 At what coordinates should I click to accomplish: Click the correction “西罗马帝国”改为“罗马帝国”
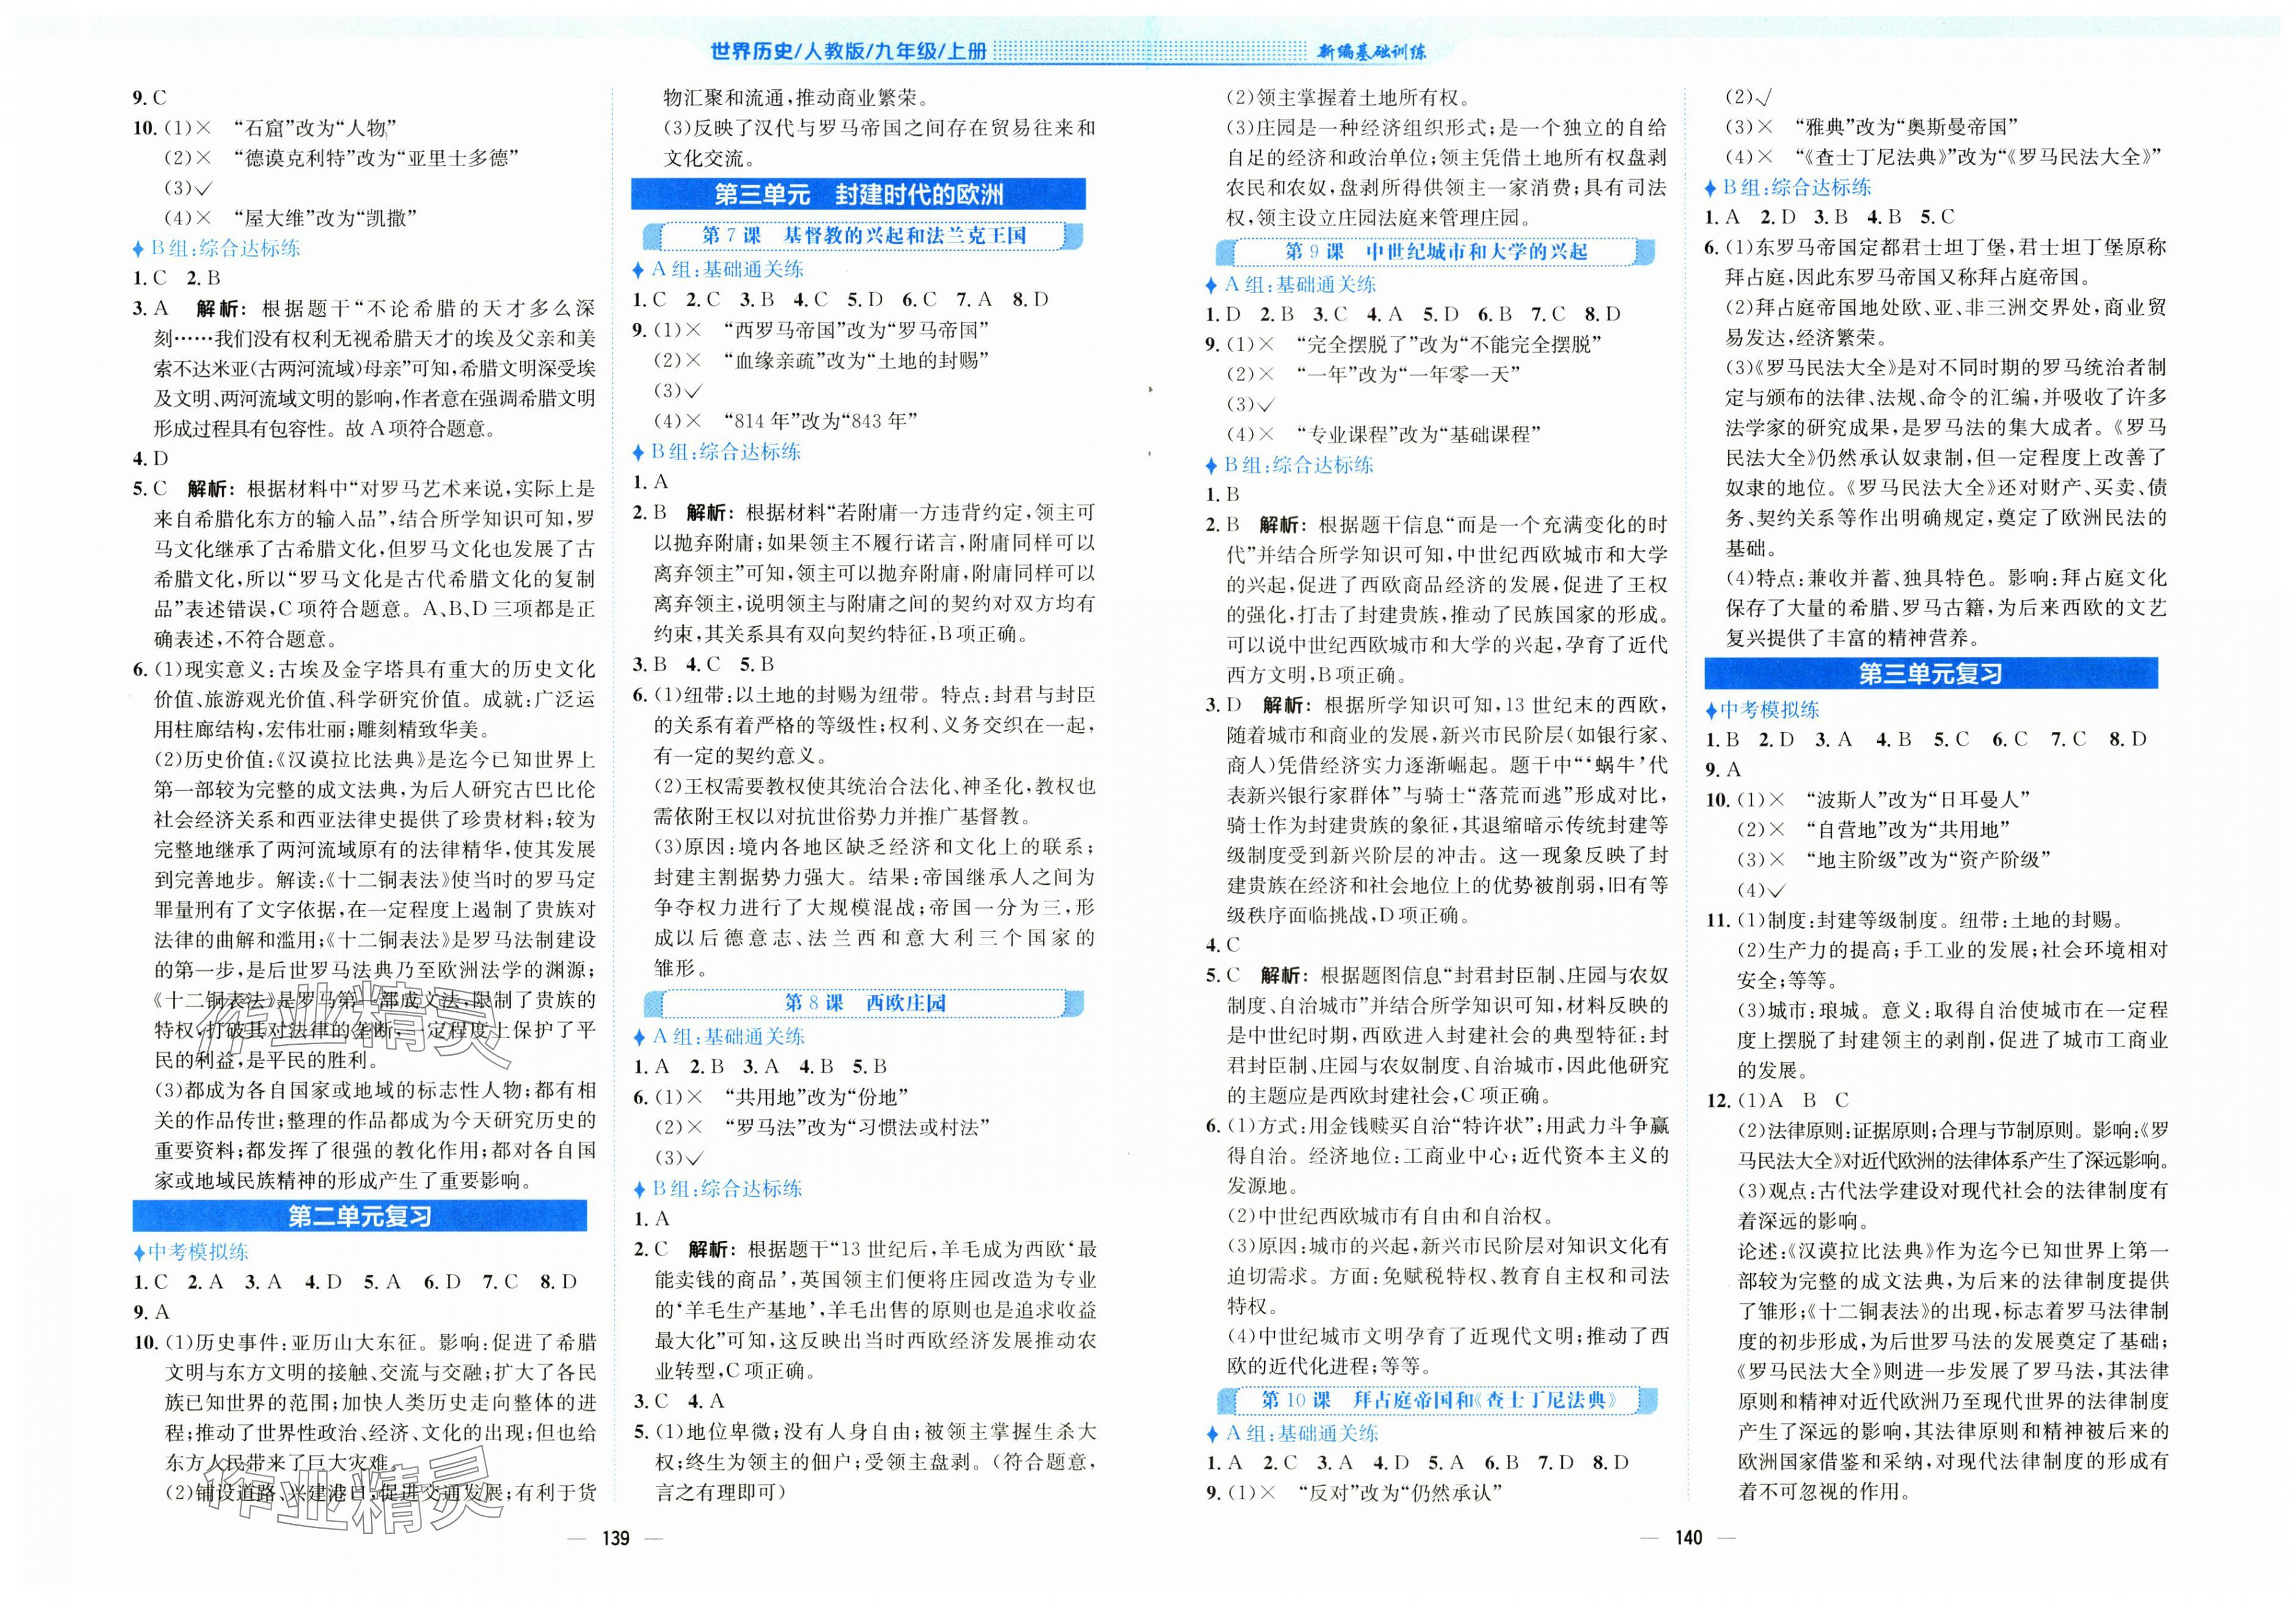(x=857, y=330)
